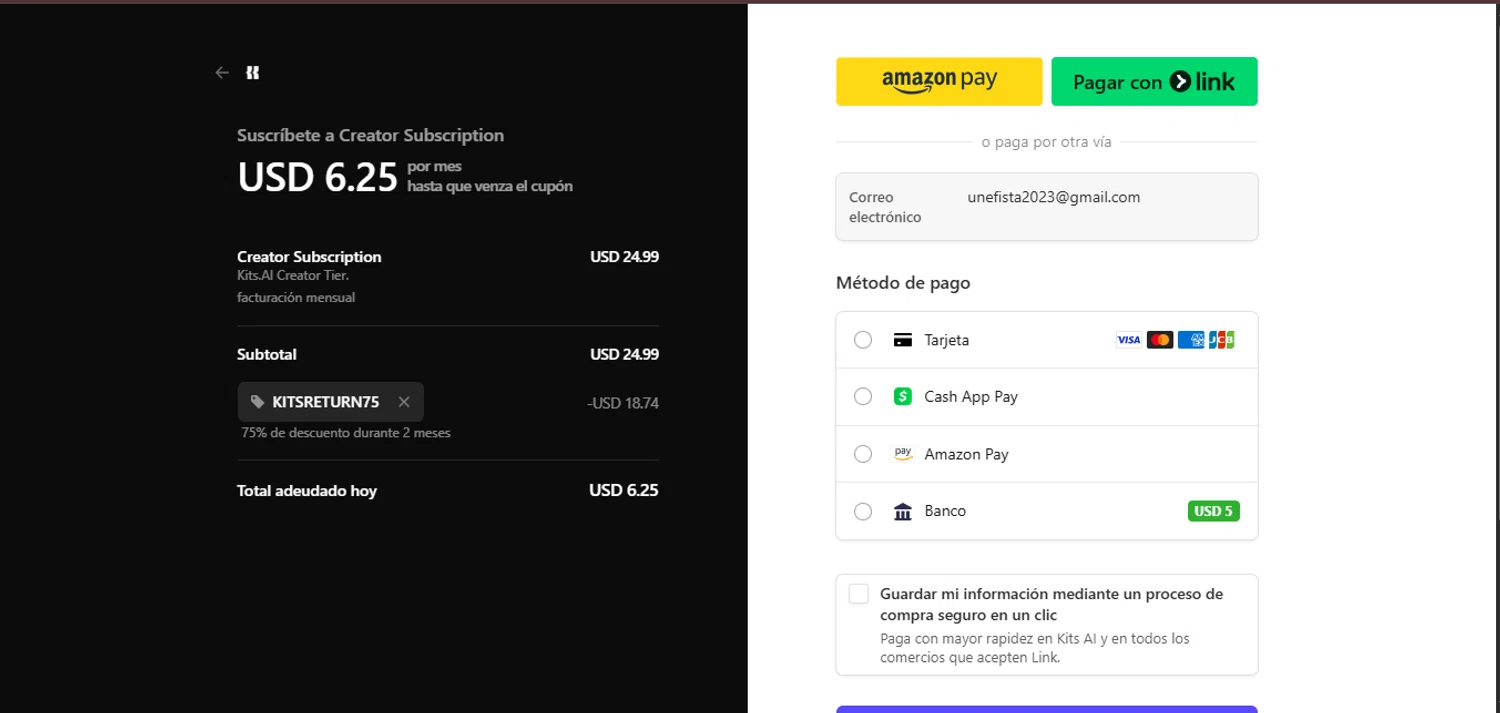Click the coupon tag icon beside KITSRETURN75

tap(258, 402)
